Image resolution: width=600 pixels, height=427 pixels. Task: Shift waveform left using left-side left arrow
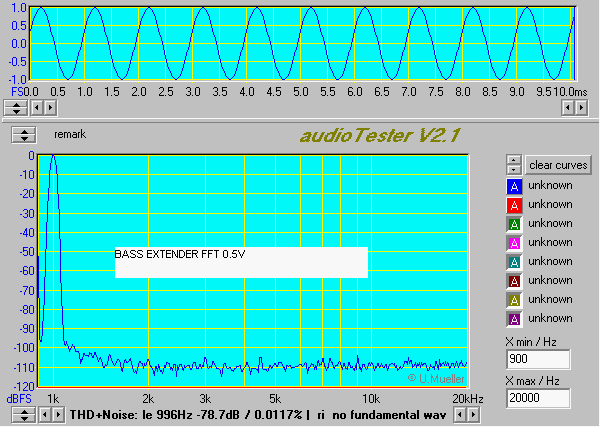(x=37, y=108)
